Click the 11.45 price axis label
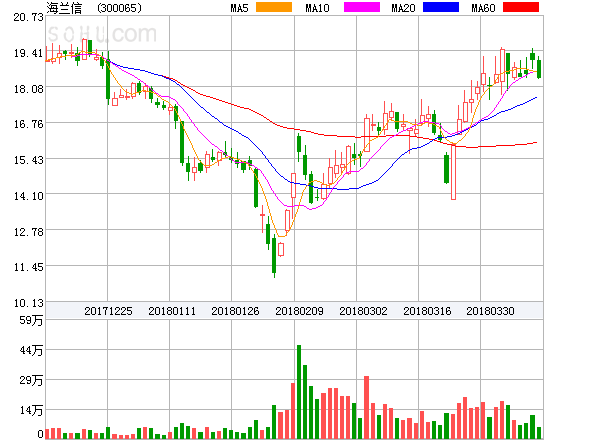 click(28, 267)
